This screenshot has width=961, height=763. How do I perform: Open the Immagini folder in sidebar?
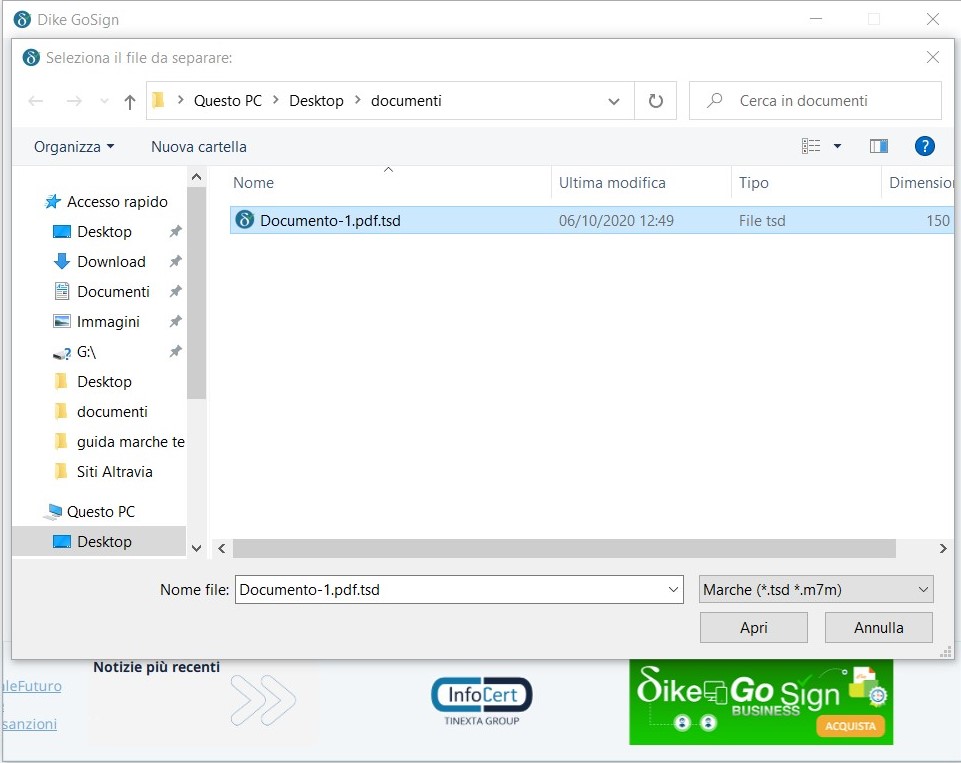pyautogui.click(x=108, y=321)
